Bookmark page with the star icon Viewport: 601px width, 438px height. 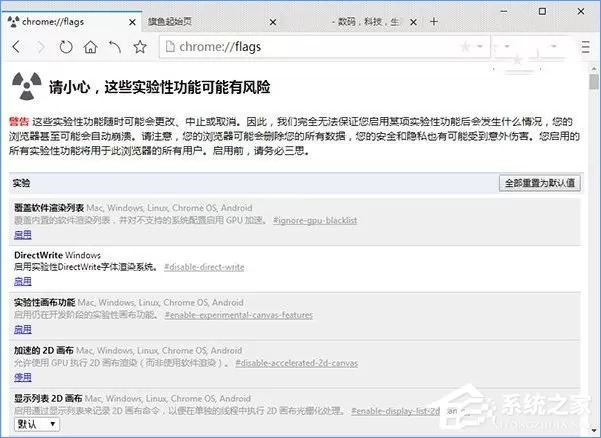click(140, 47)
